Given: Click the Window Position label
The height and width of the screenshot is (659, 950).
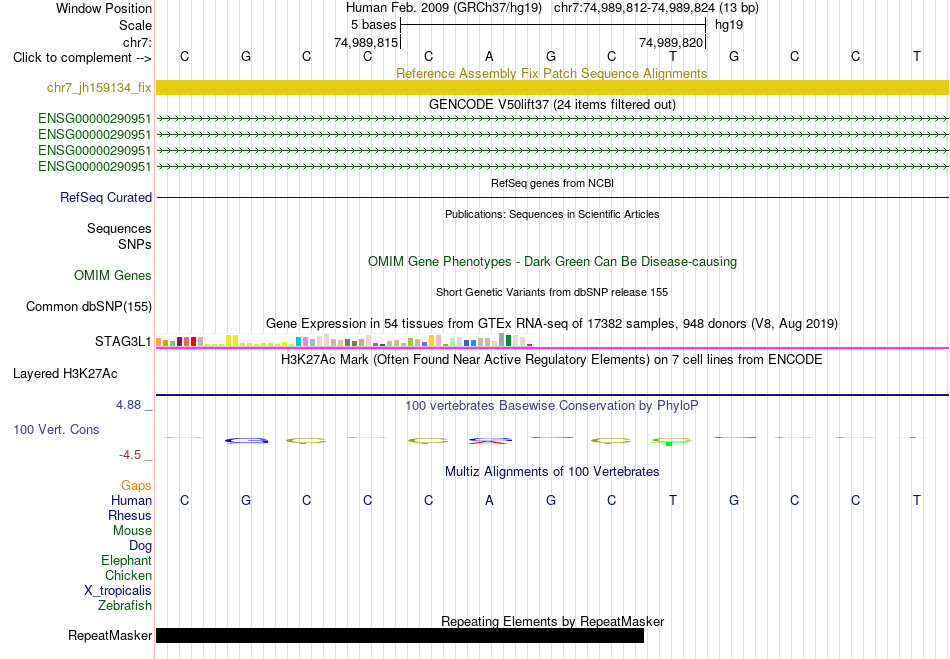Looking at the screenshot, I should 104,8.
